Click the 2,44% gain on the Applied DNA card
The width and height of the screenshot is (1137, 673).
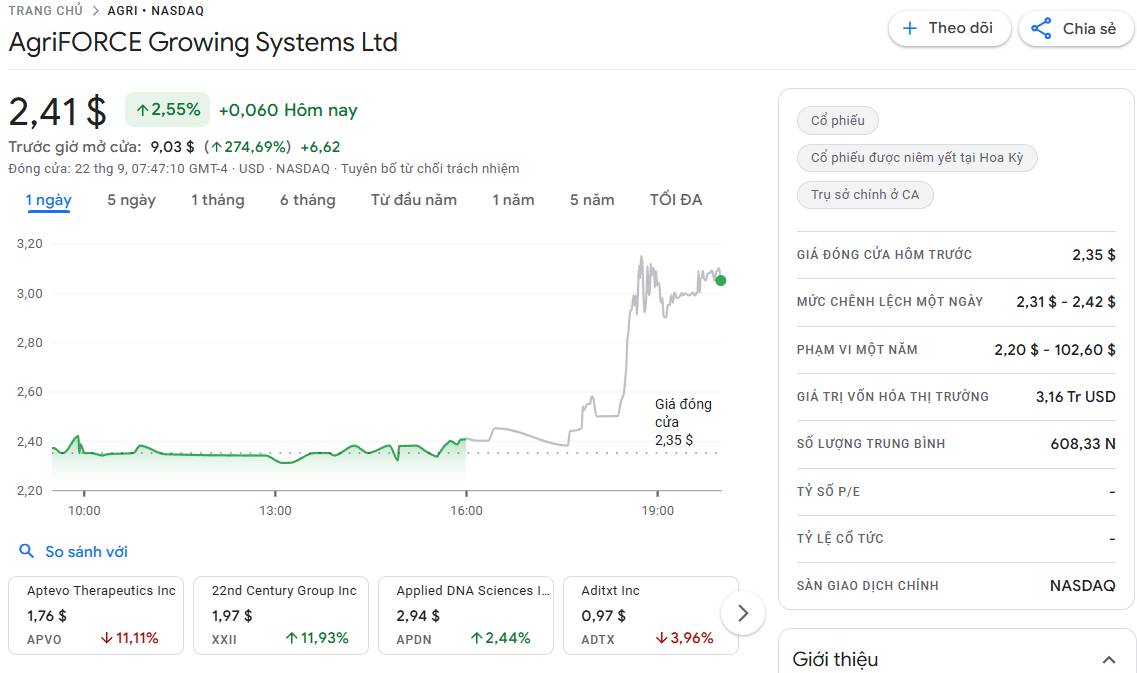pos(500,638)
